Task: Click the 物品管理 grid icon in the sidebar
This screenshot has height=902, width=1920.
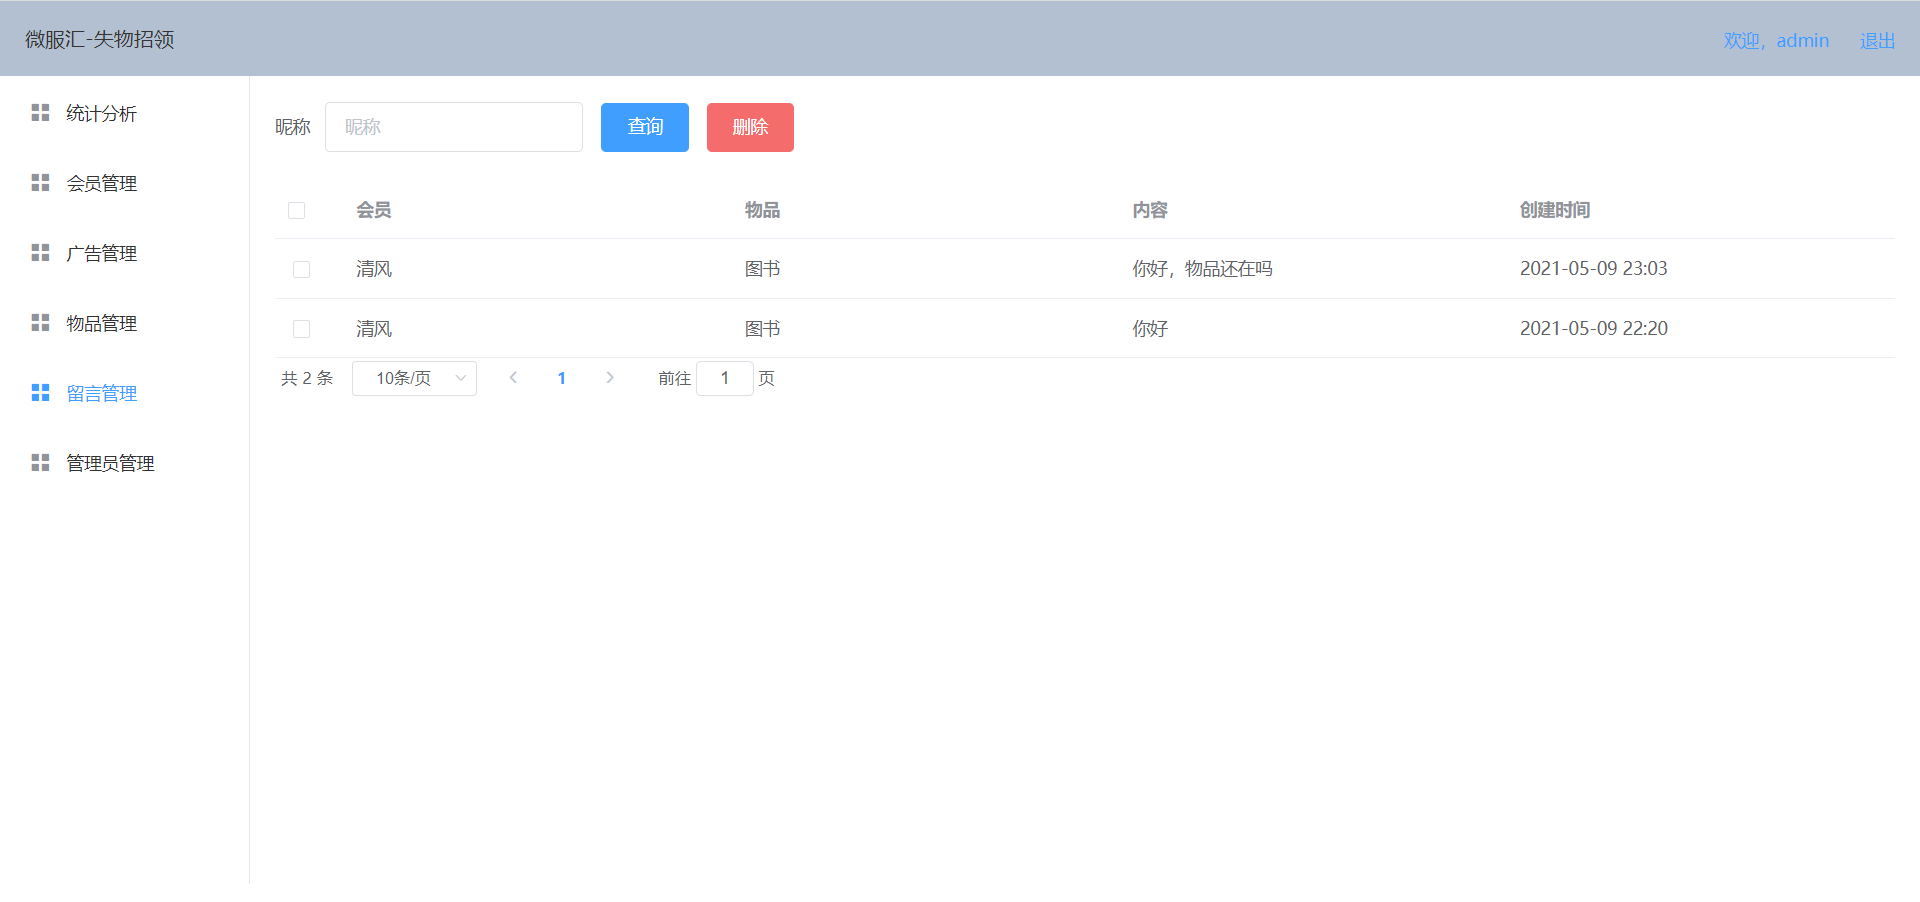Action: tap(40, 322)
